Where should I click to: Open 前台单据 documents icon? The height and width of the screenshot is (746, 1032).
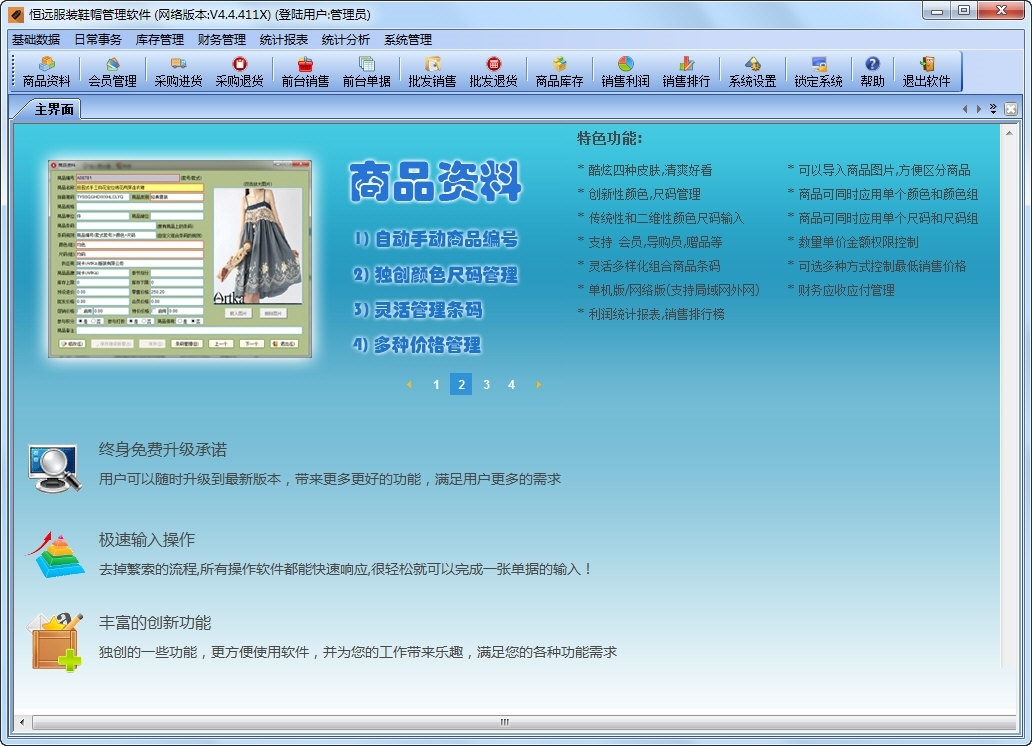367,72
